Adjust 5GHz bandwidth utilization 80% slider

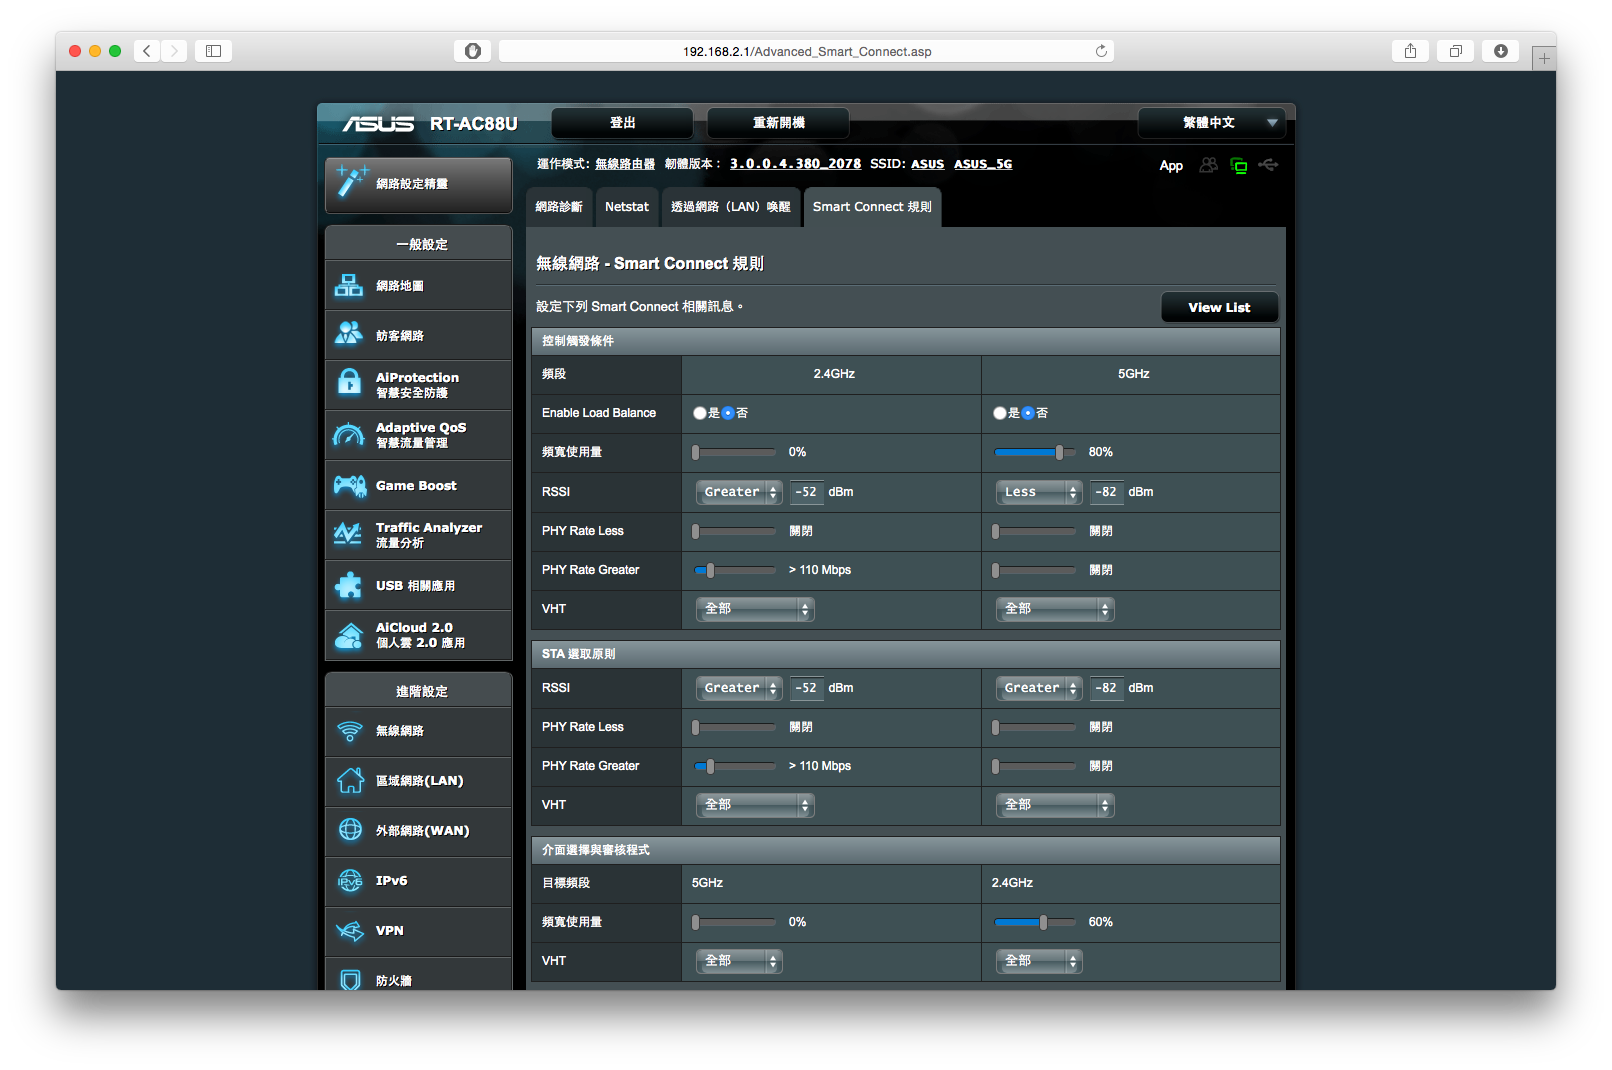click(x=1035, y=453)
